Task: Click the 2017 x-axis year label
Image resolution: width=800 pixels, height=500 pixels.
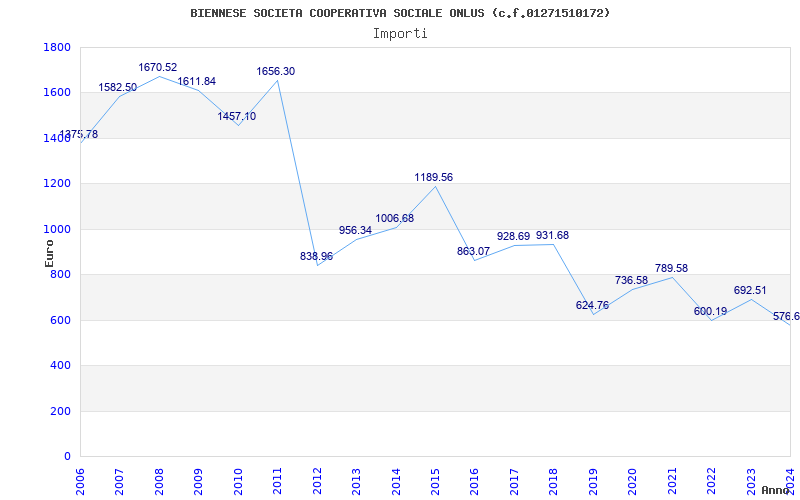Action: [x=514, y=482]
